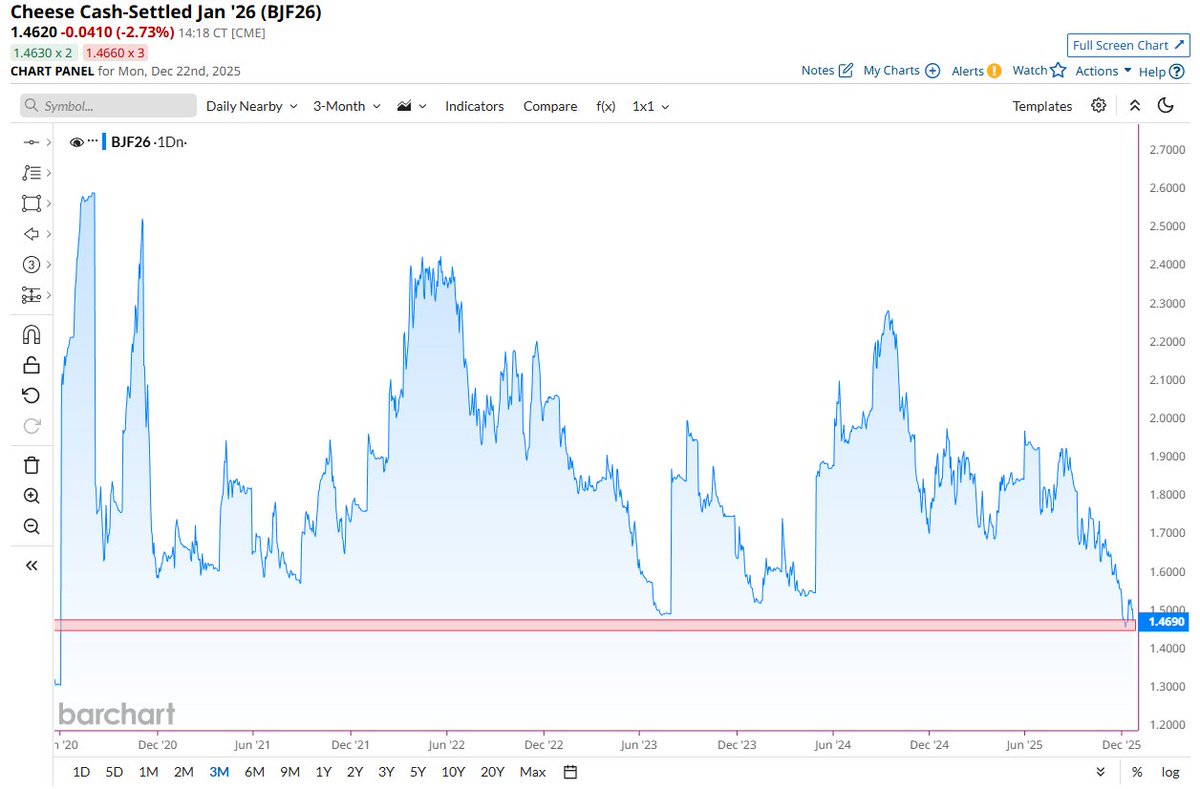Open Alerts
Image resolution: width=1200 pixels, height=789 pixels.
click(976, 71)
